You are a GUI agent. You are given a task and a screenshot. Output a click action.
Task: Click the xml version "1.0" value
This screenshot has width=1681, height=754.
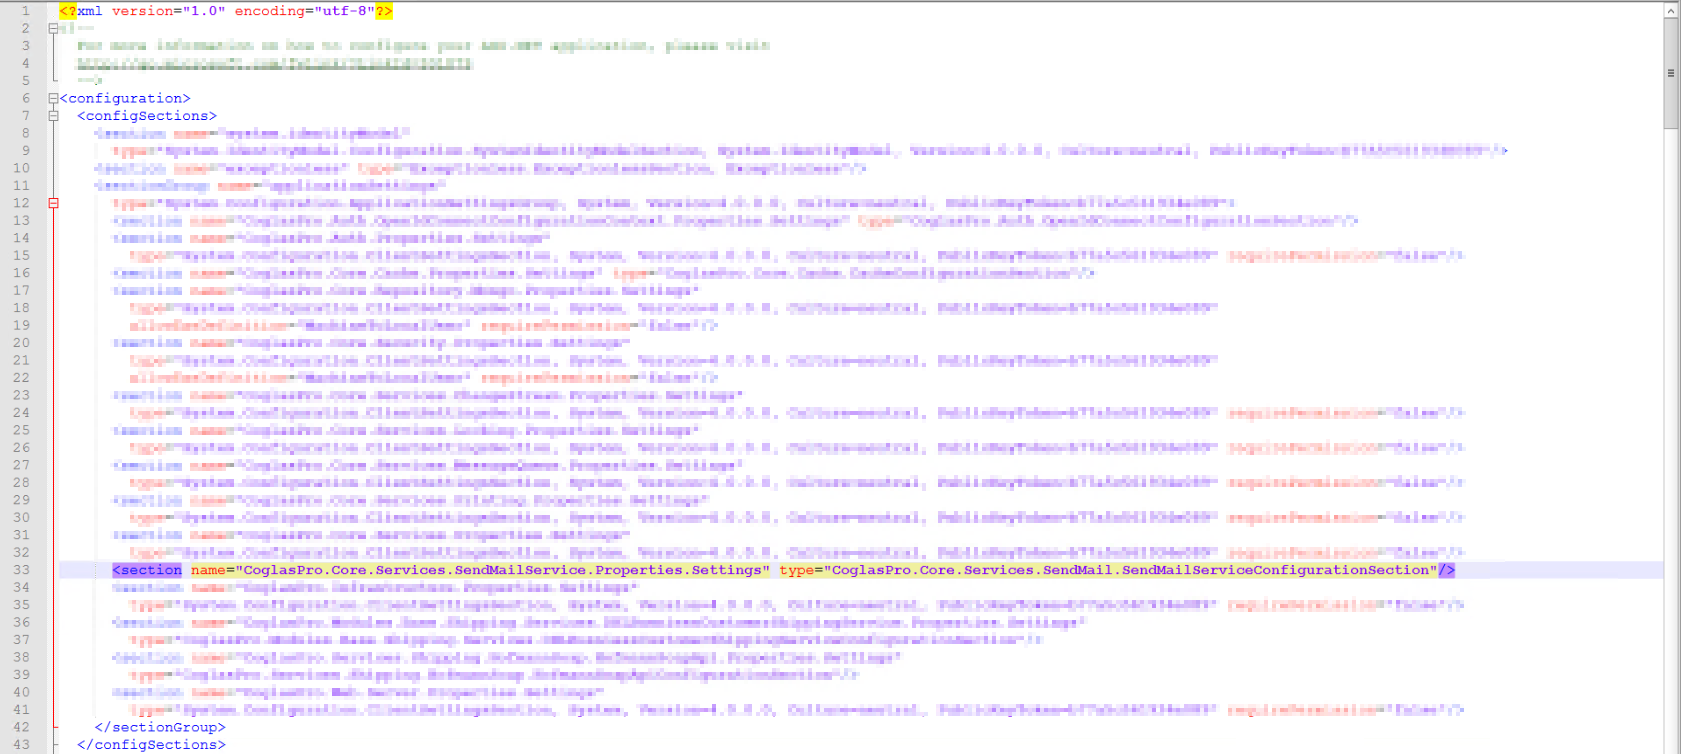204,11
